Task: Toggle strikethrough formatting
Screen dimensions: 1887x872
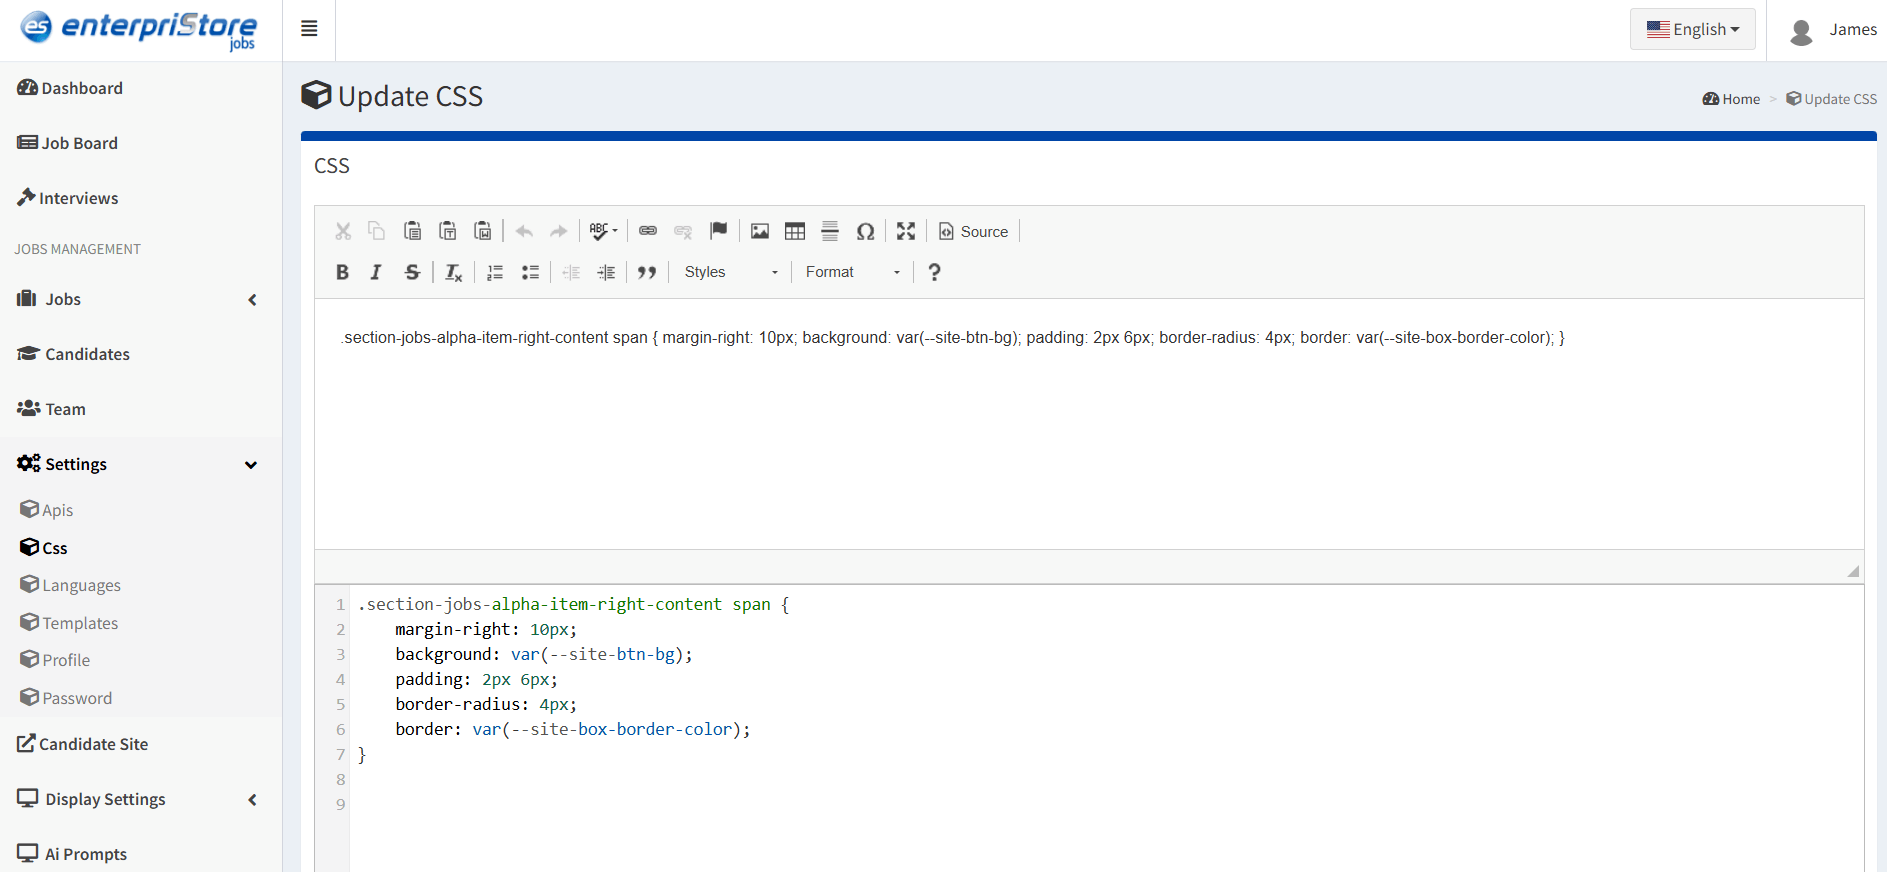Action: (412, 272)
